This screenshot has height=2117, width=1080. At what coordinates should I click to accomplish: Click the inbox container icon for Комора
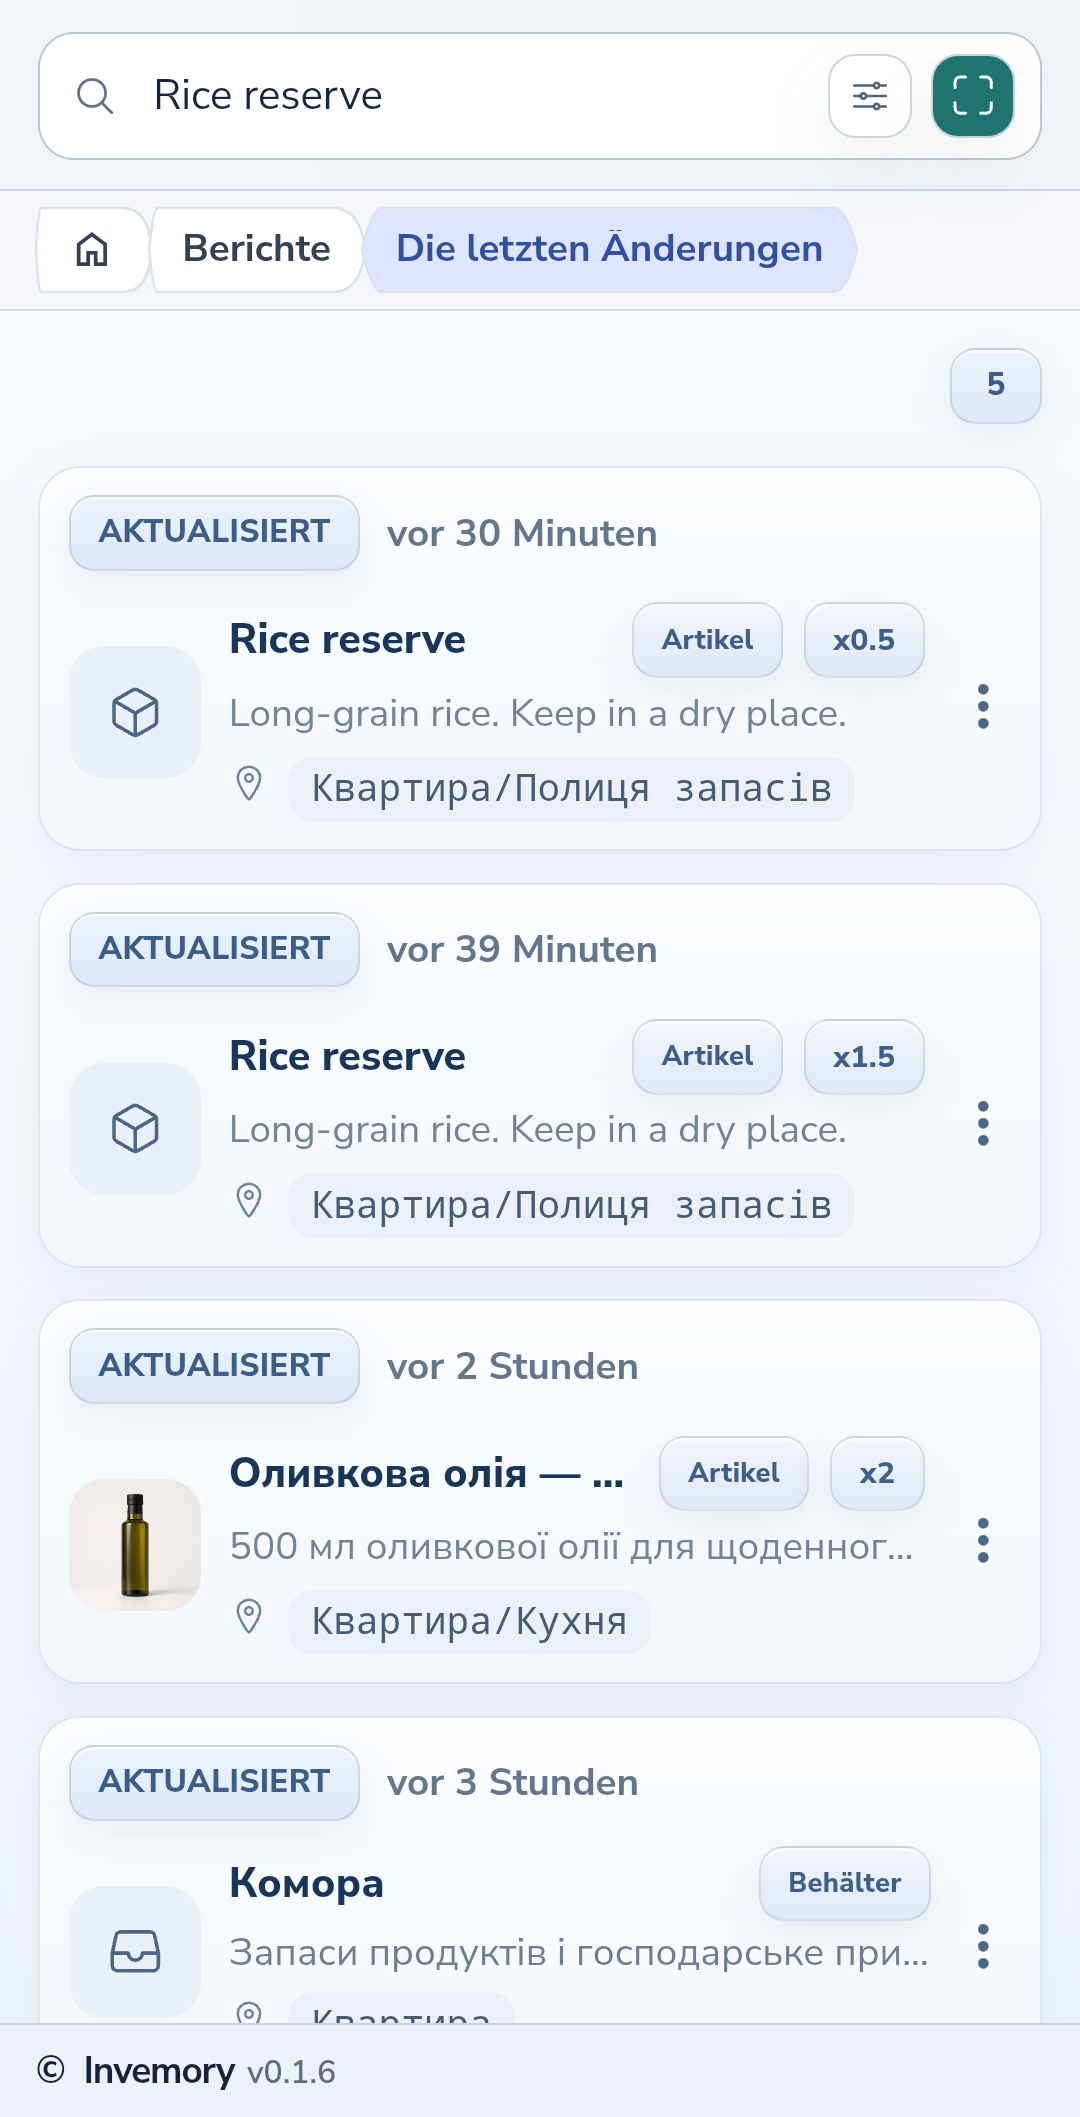135,1951
